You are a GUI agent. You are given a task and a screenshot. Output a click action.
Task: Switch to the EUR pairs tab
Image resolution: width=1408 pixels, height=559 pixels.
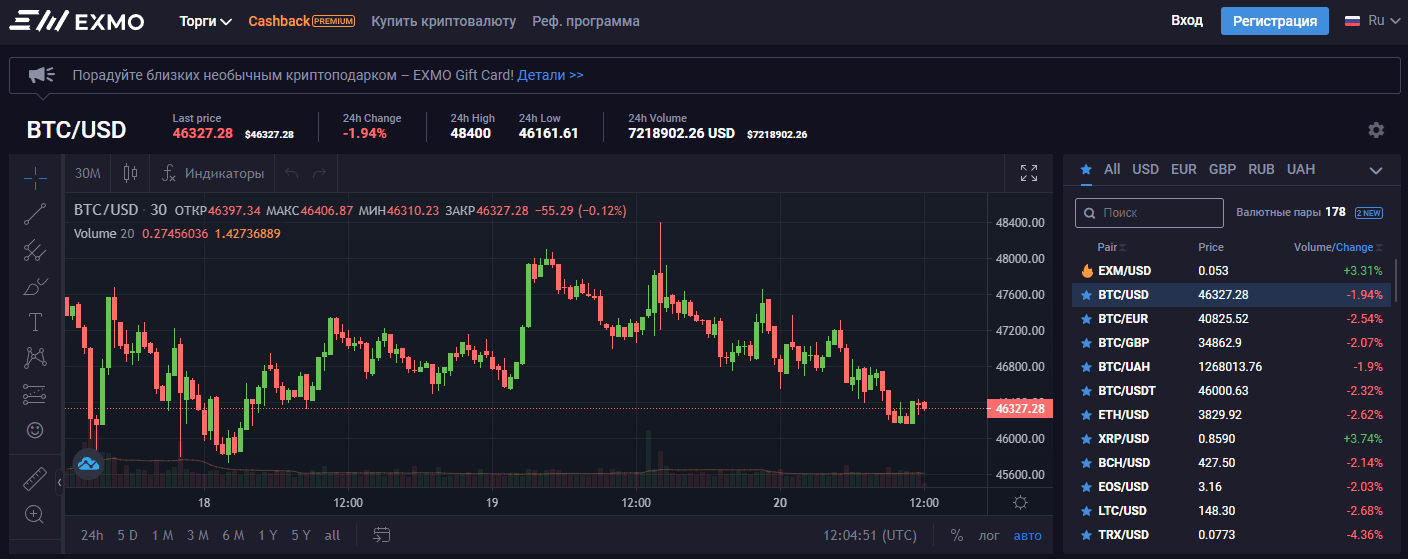1184,169
